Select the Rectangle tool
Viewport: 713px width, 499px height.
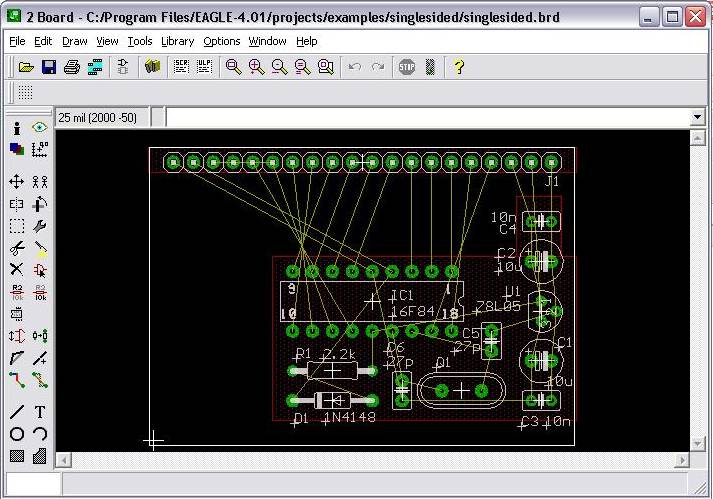coord(17,456)
